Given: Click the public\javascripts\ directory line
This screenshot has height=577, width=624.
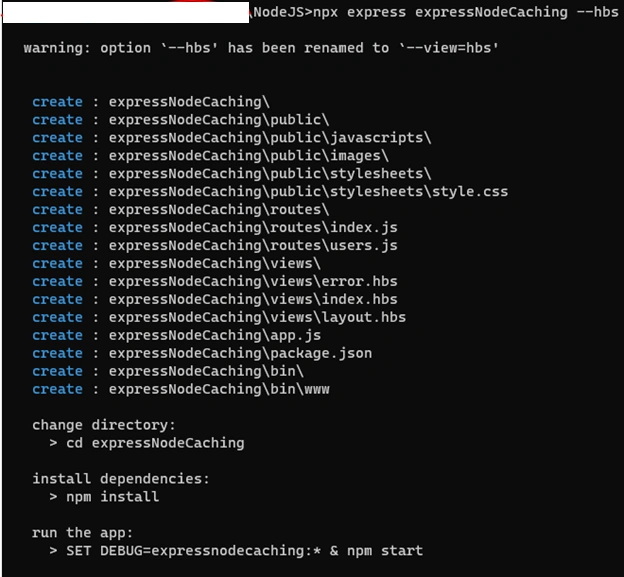Looking at the screenshot, I should pos(232,138).
